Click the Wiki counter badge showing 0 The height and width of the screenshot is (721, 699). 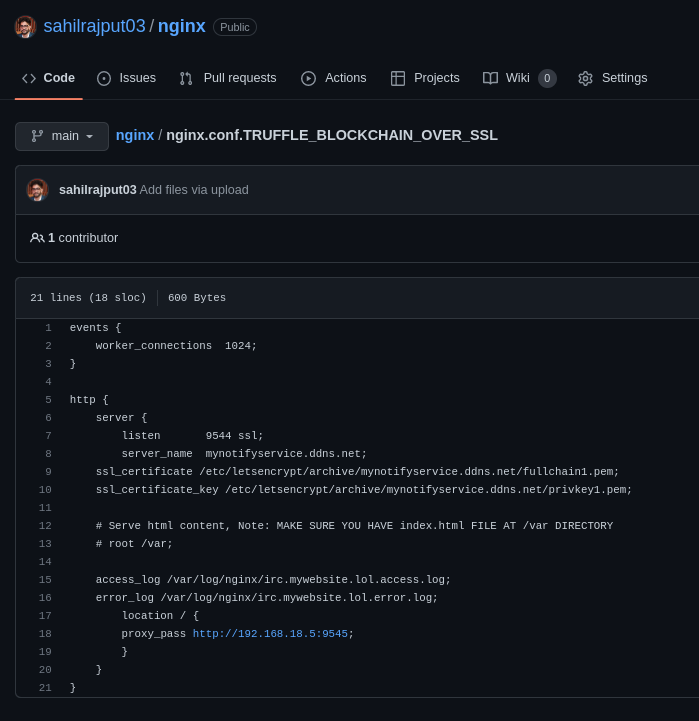547,79
